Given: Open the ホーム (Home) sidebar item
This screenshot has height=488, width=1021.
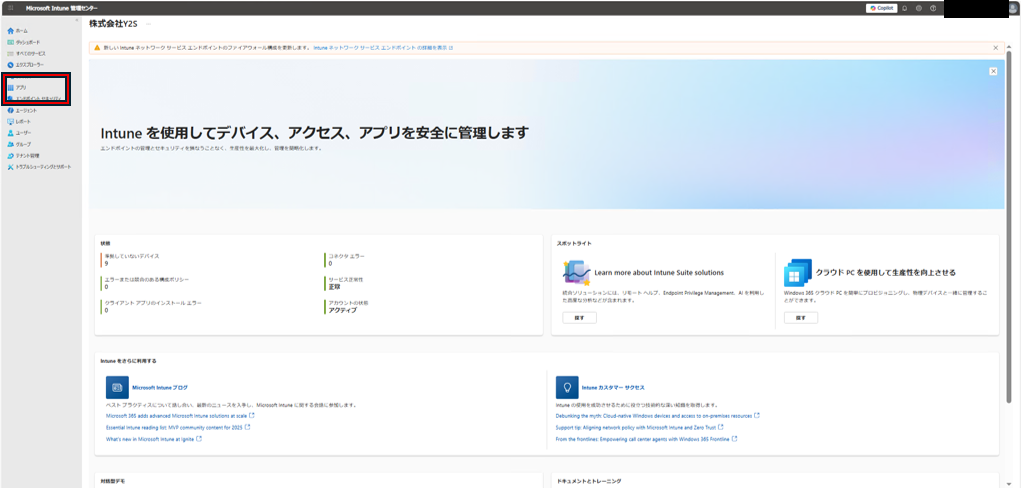Looking at the screenshot, I should (21, 31).
